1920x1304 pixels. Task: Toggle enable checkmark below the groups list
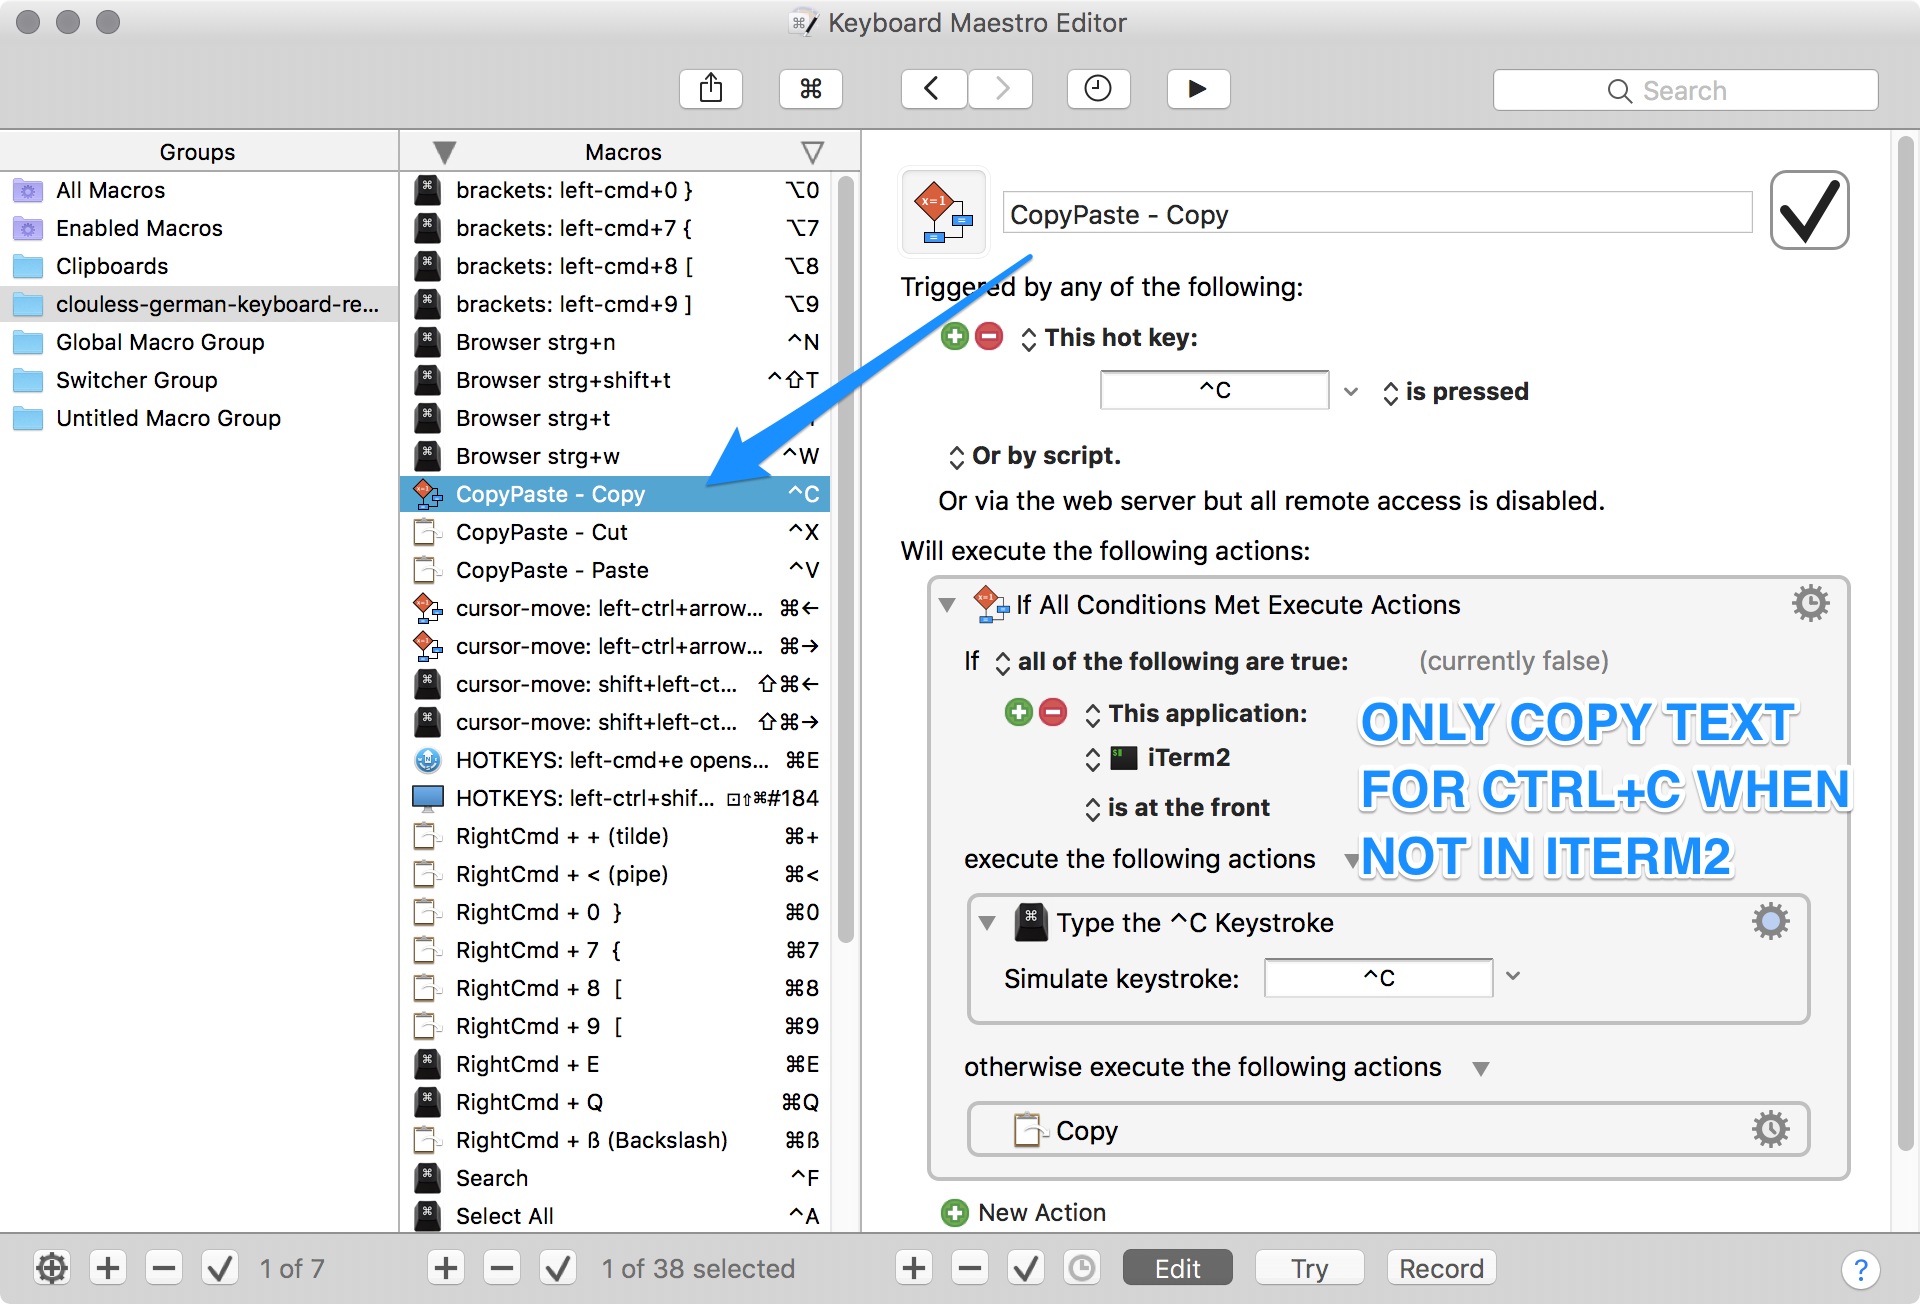coord(219,1268)
